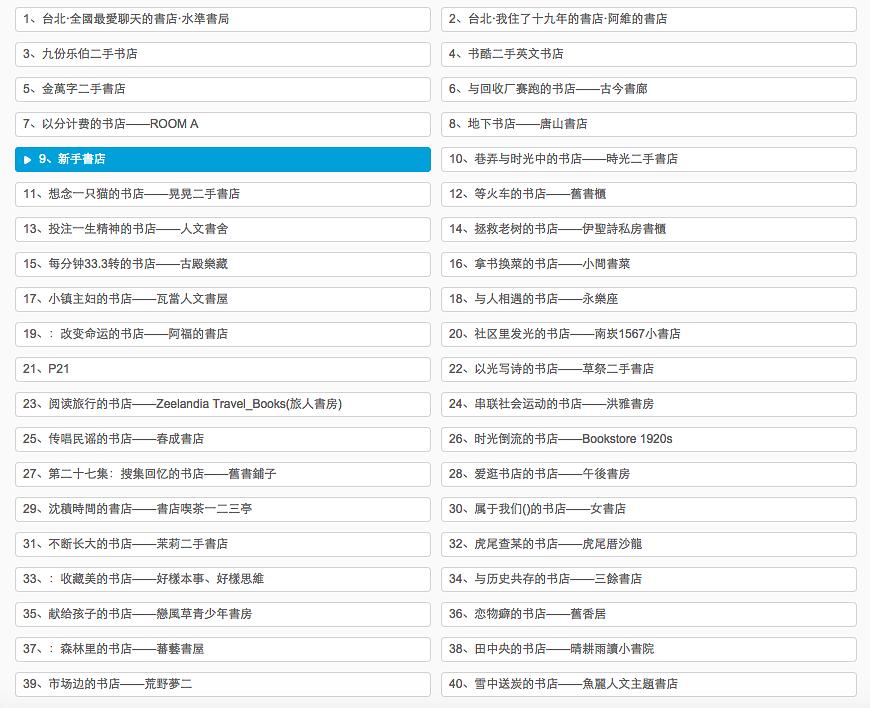This screenshot has width=870, height=708.
Task: Open episode 36 舊香居
Action: coord(649,614)
